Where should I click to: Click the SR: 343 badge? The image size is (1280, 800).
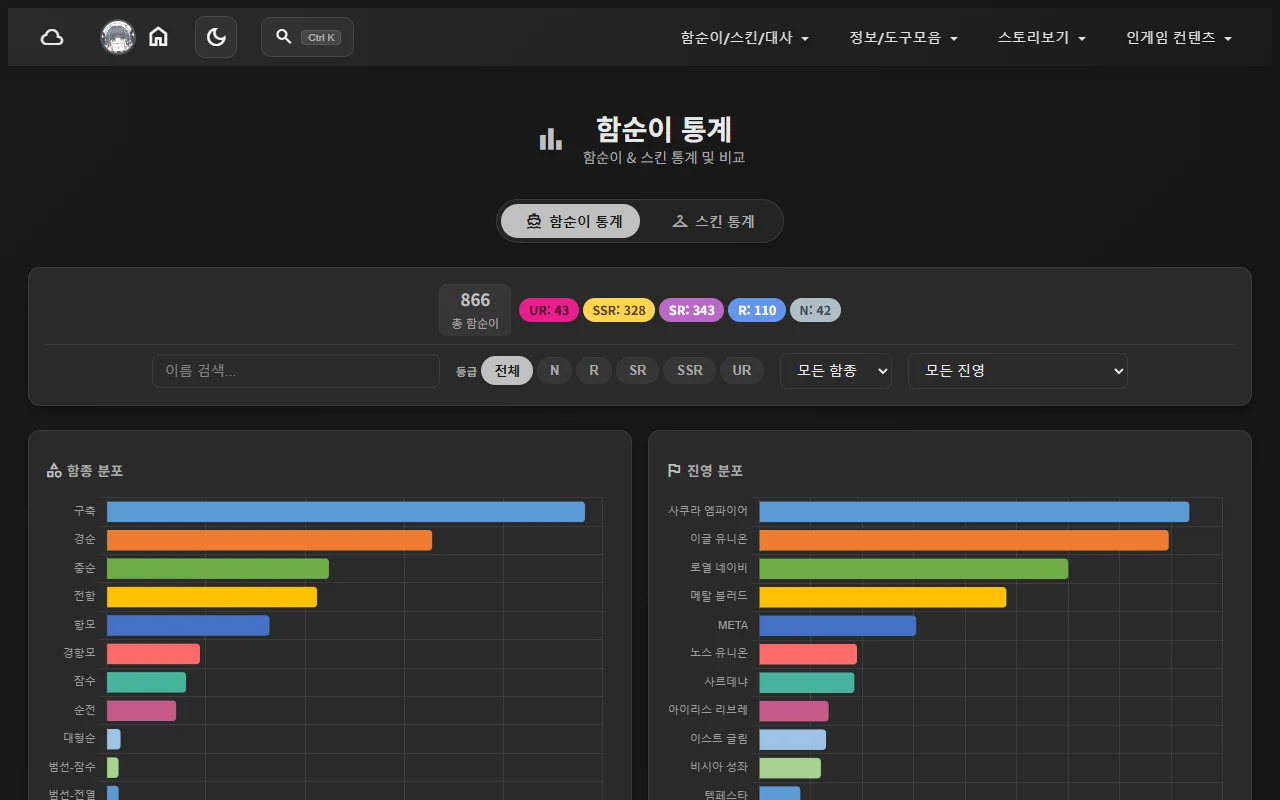pyautogui.click(x=692, y=310)
